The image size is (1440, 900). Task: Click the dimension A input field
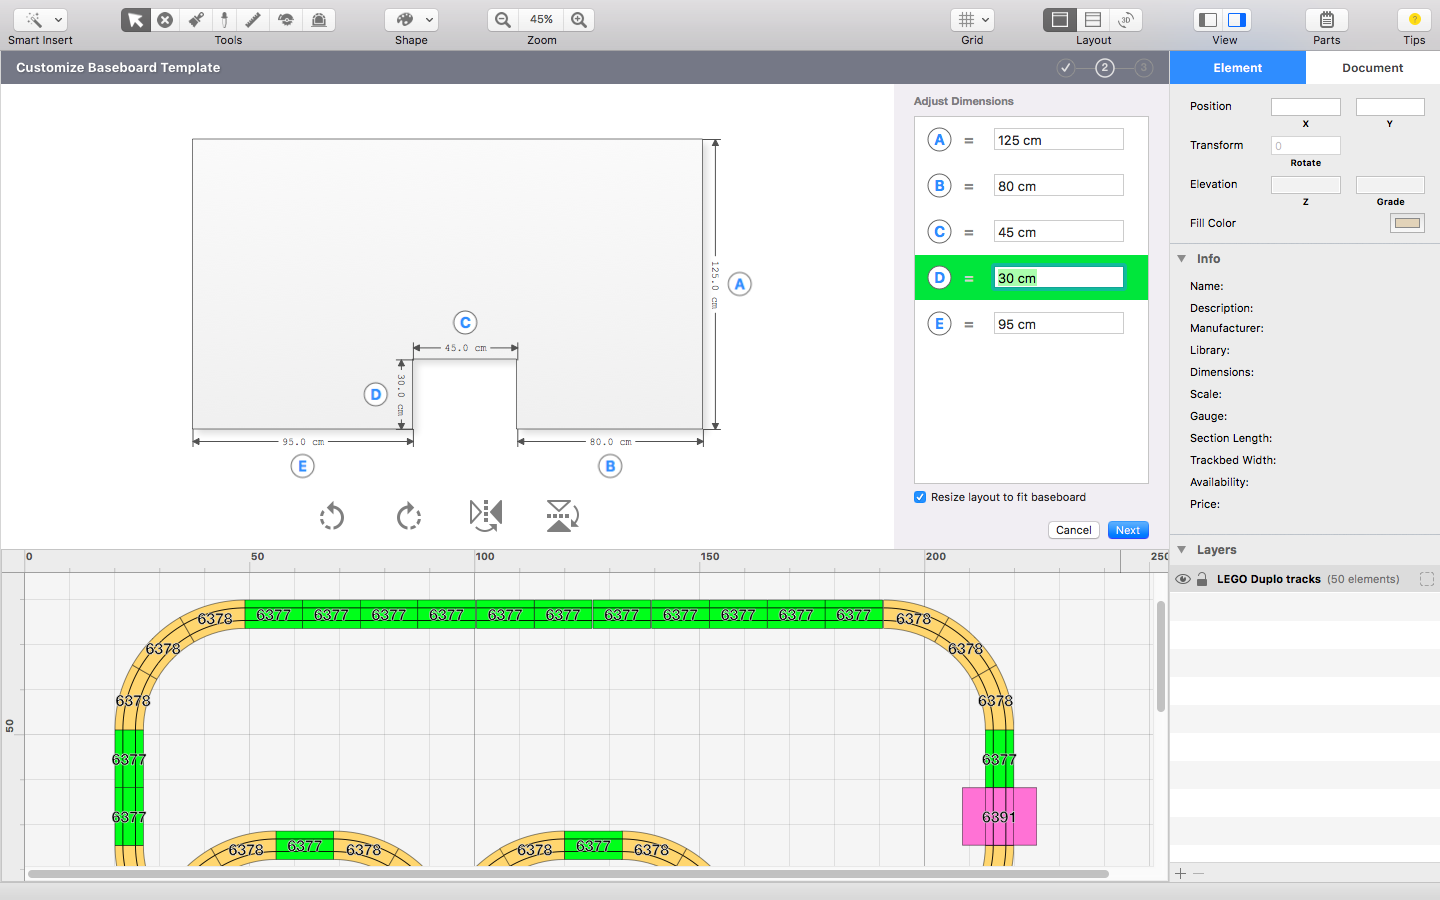[x=1058, y=140]
